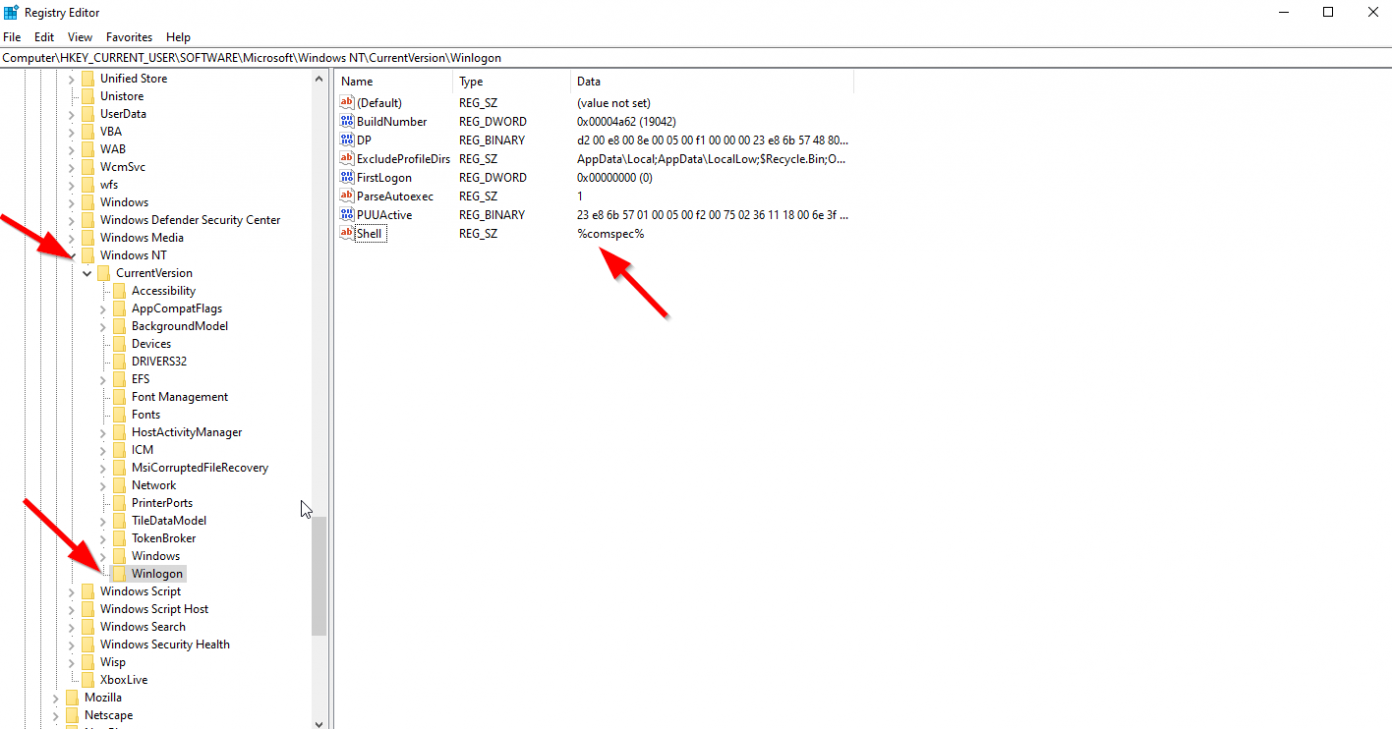
Task: Click the Devices folder icon
Action: (x=119, y=344)
